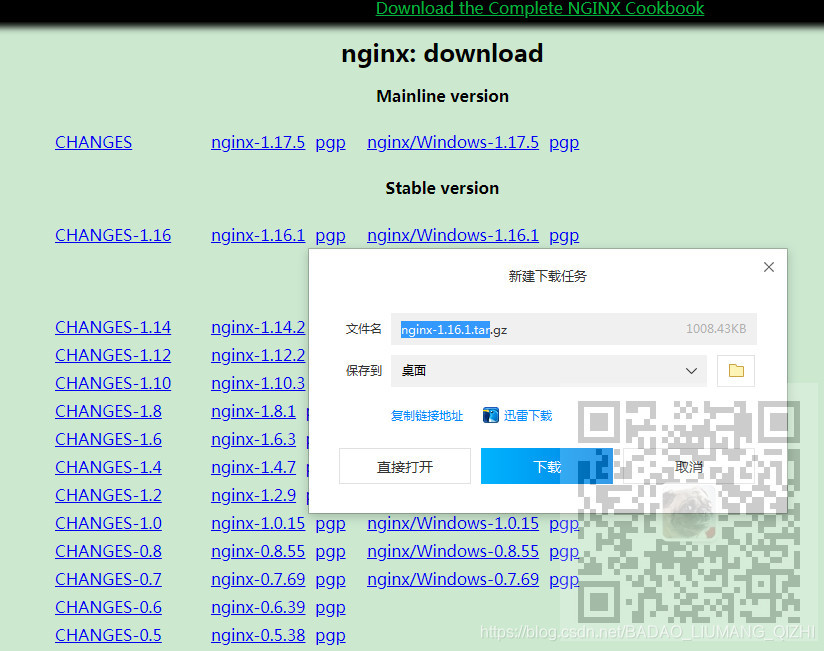The width and height of the screenshot is (824, 651).
Task: Download nginx-1.2.9 link
Action: pos(253,495)
